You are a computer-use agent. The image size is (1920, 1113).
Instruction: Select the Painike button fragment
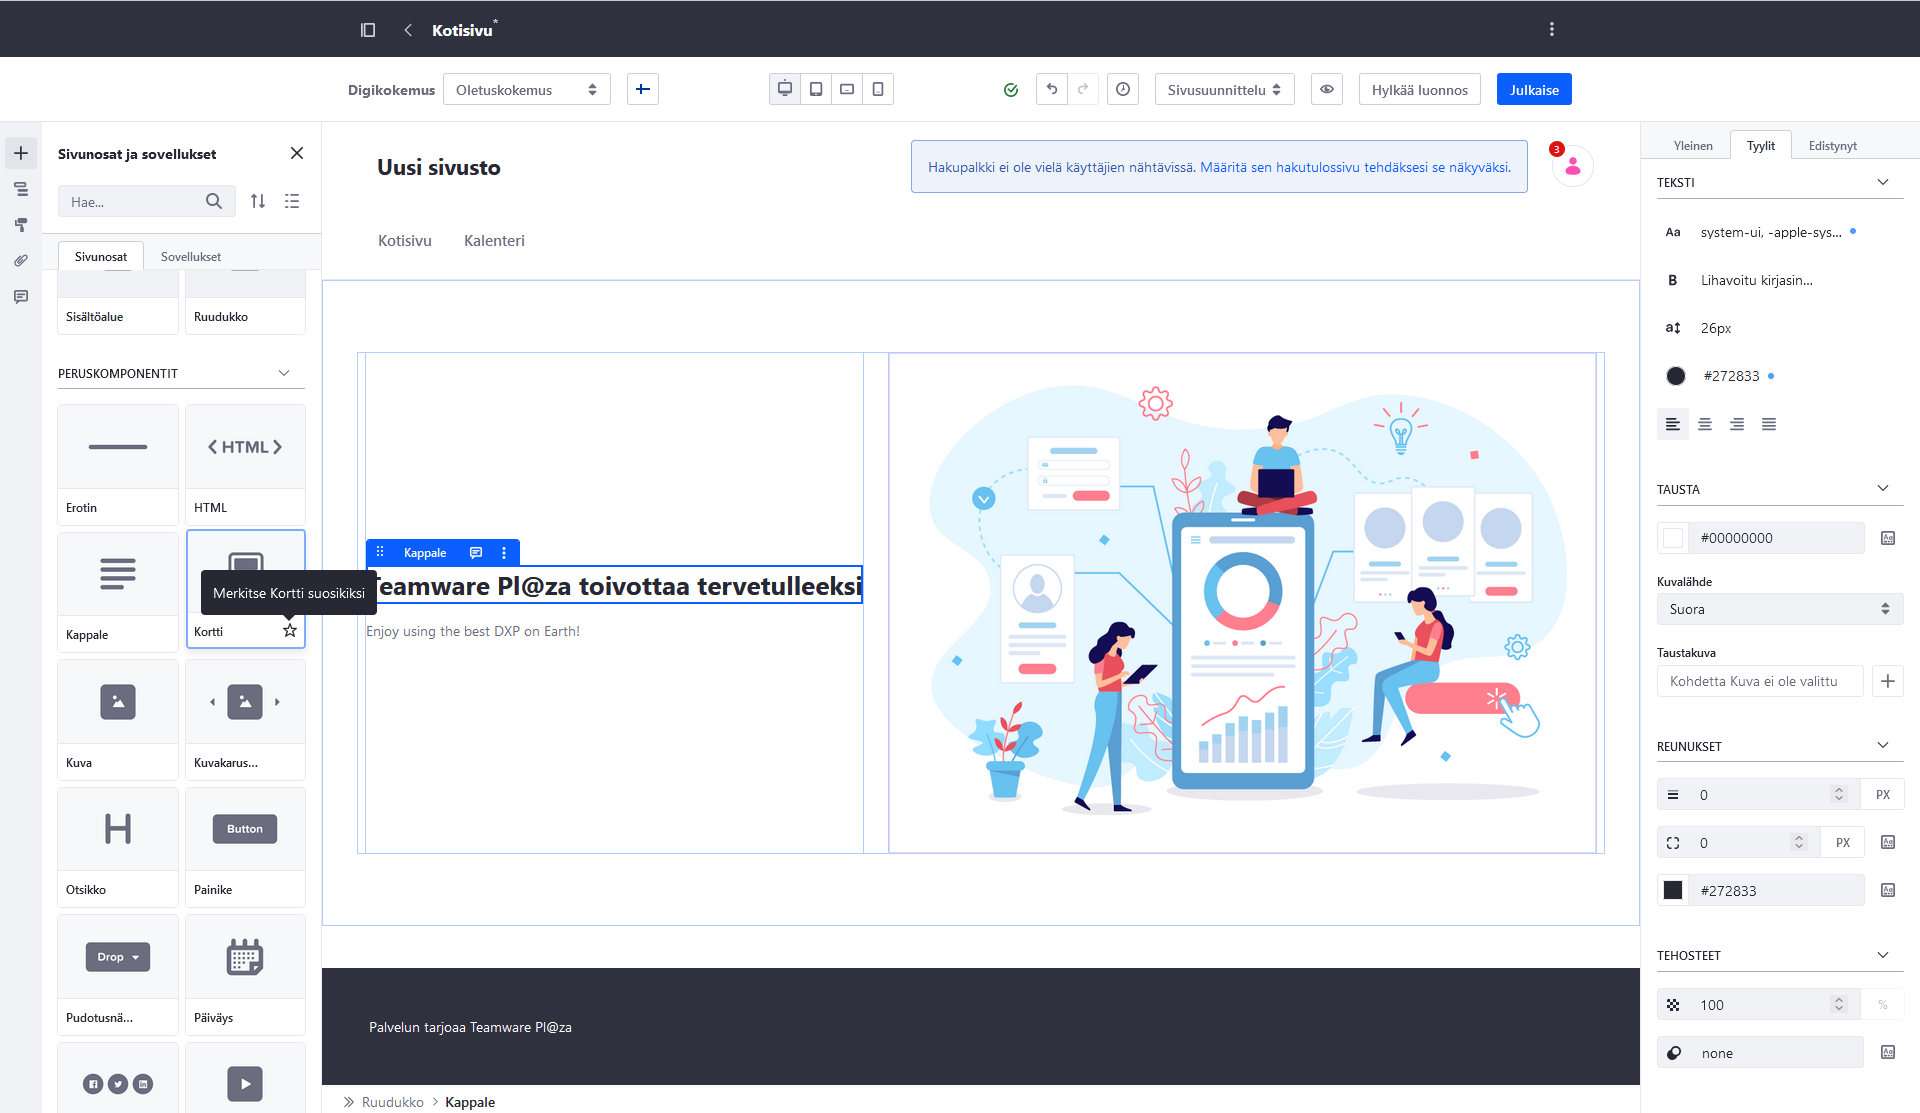pyautogui.click(x=245, y=847)
